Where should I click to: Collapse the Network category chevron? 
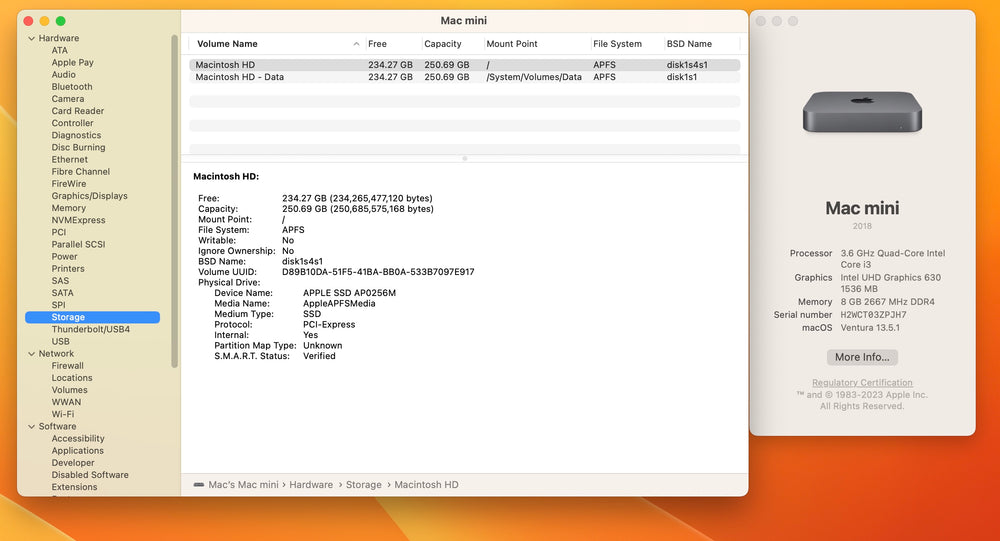[31, 353]
